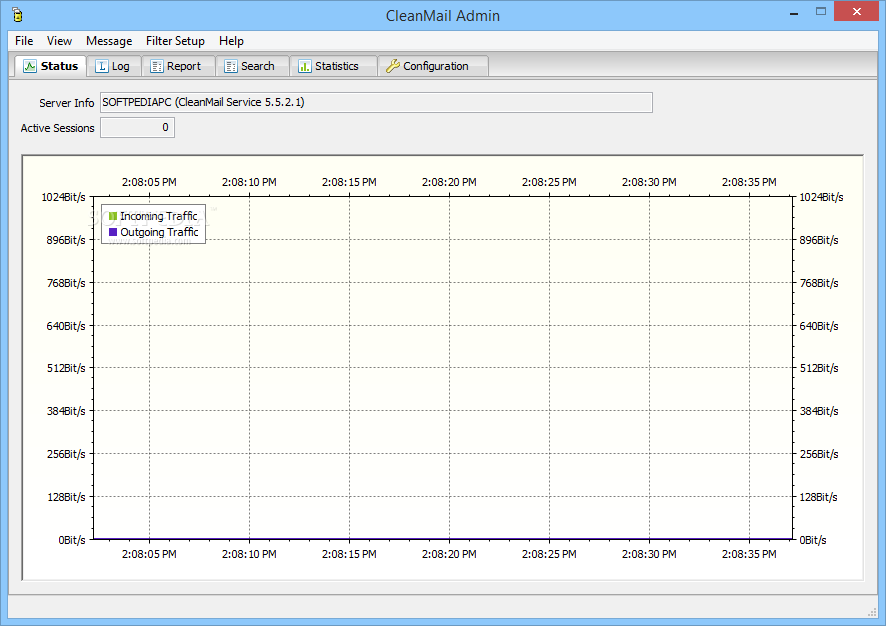886x626 pixels.
Task: Click the top 2:08:05 PM time label
Action: tap(149, 182)
